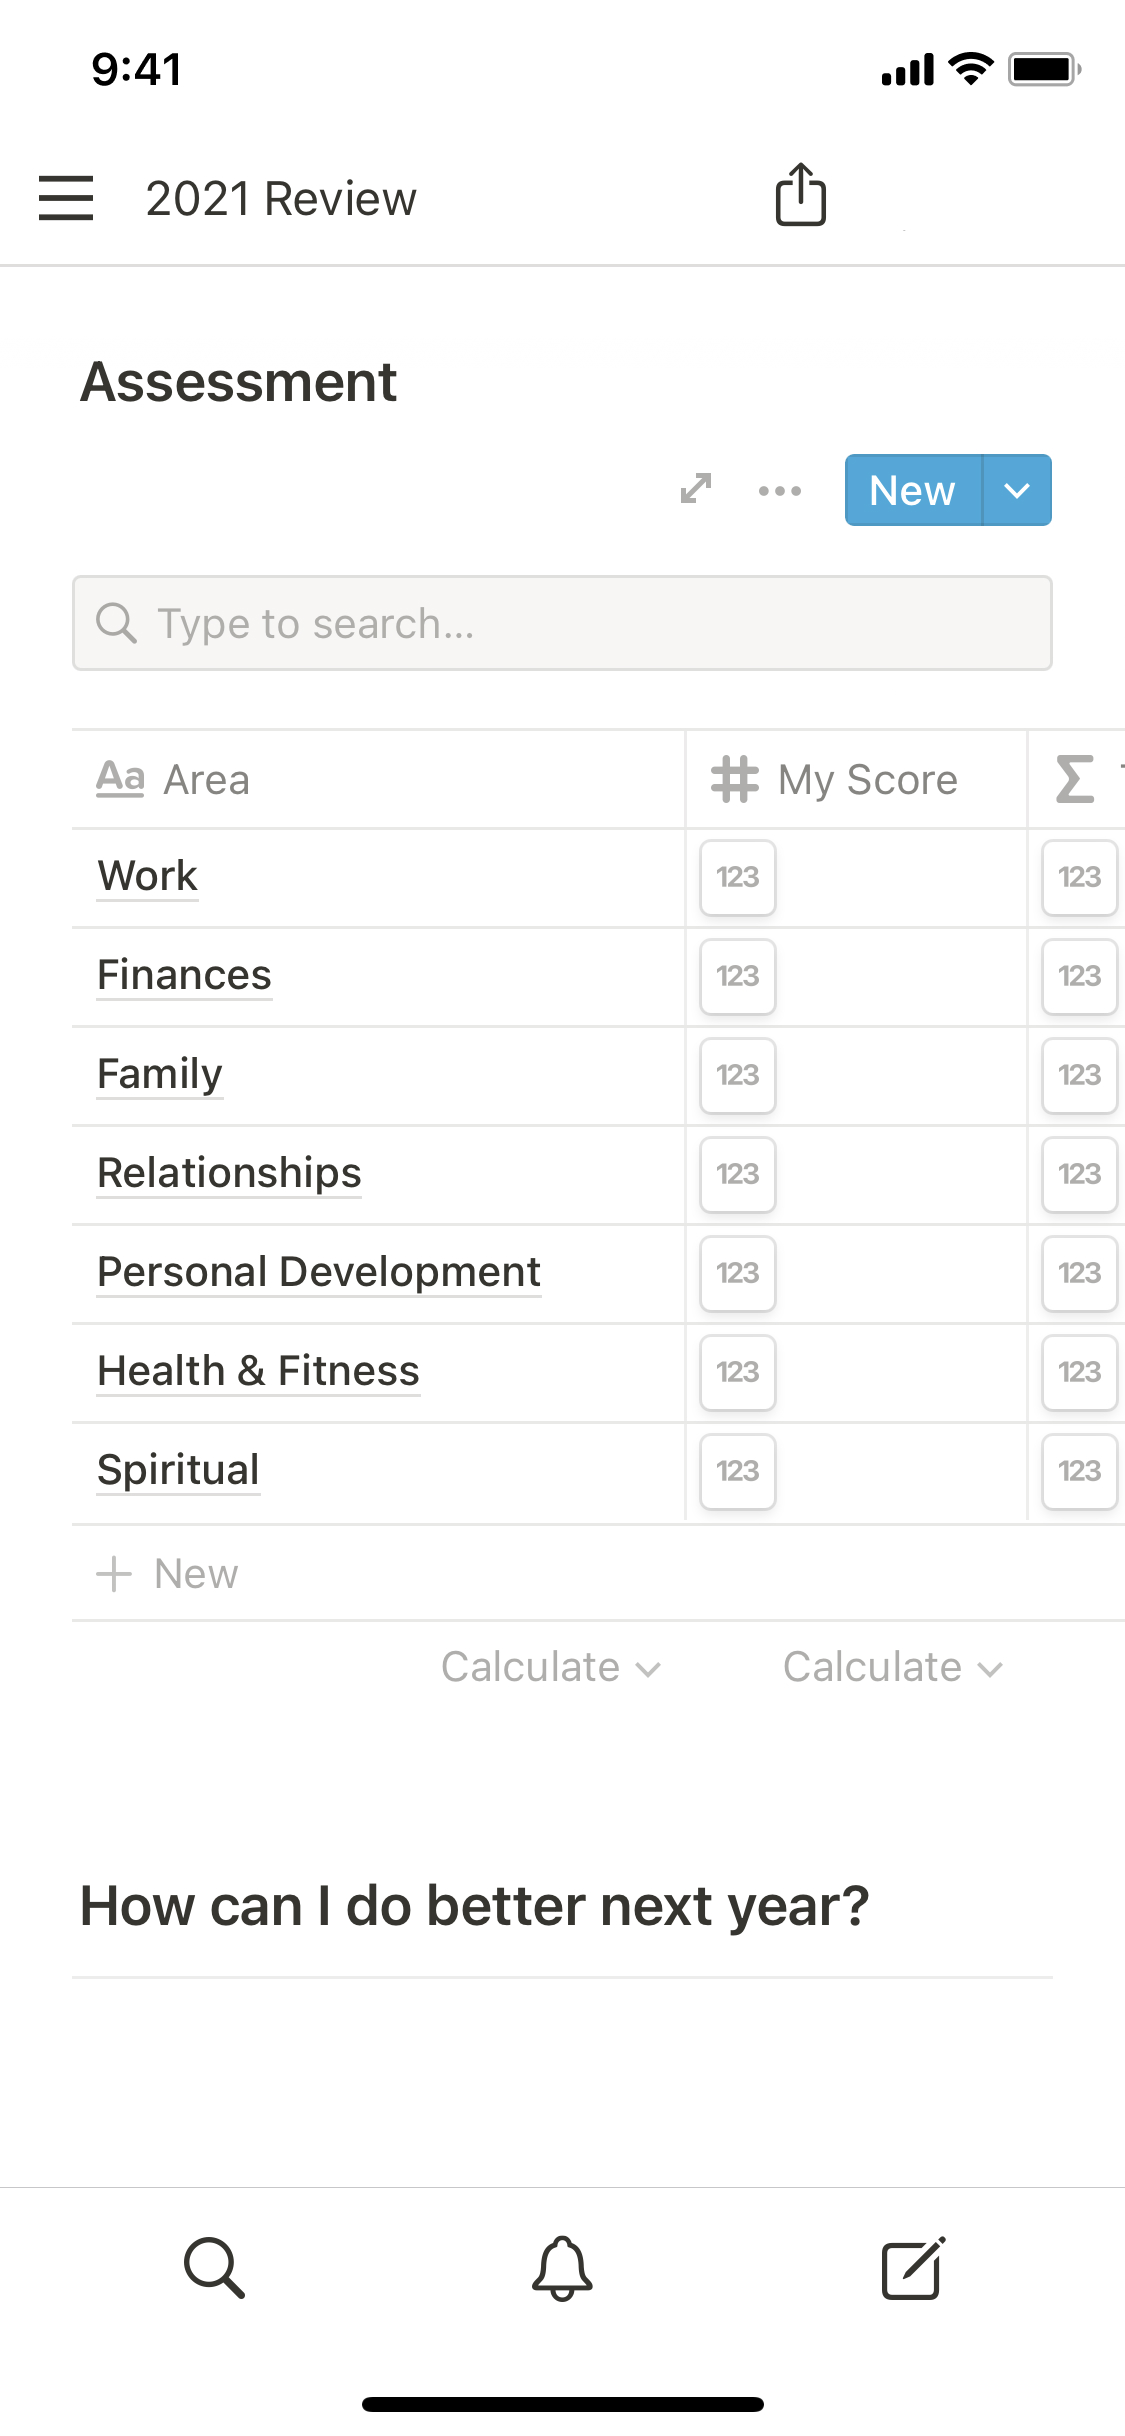Open notifications bell at the bottom
Image resolution: width=1125 pixels, height=2436 pixels.
[562, 2267]
